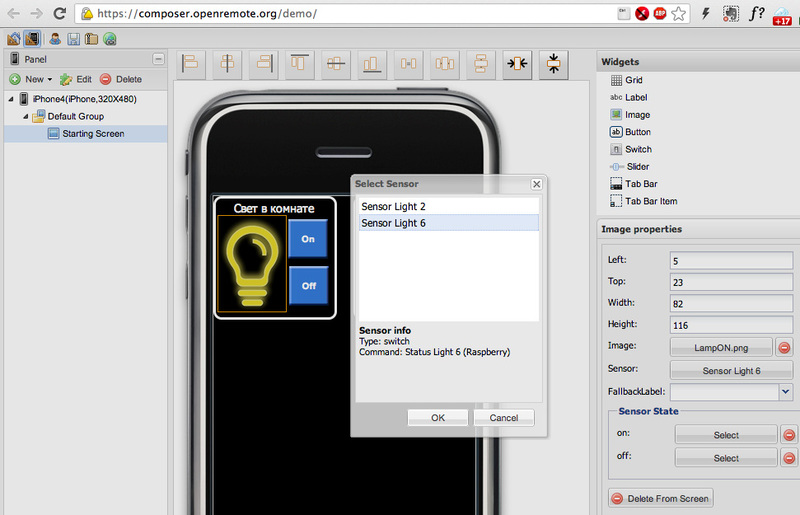Click the LampON.png image button
This screenshot has height=515, width=800.
click(x=721, y=348)
